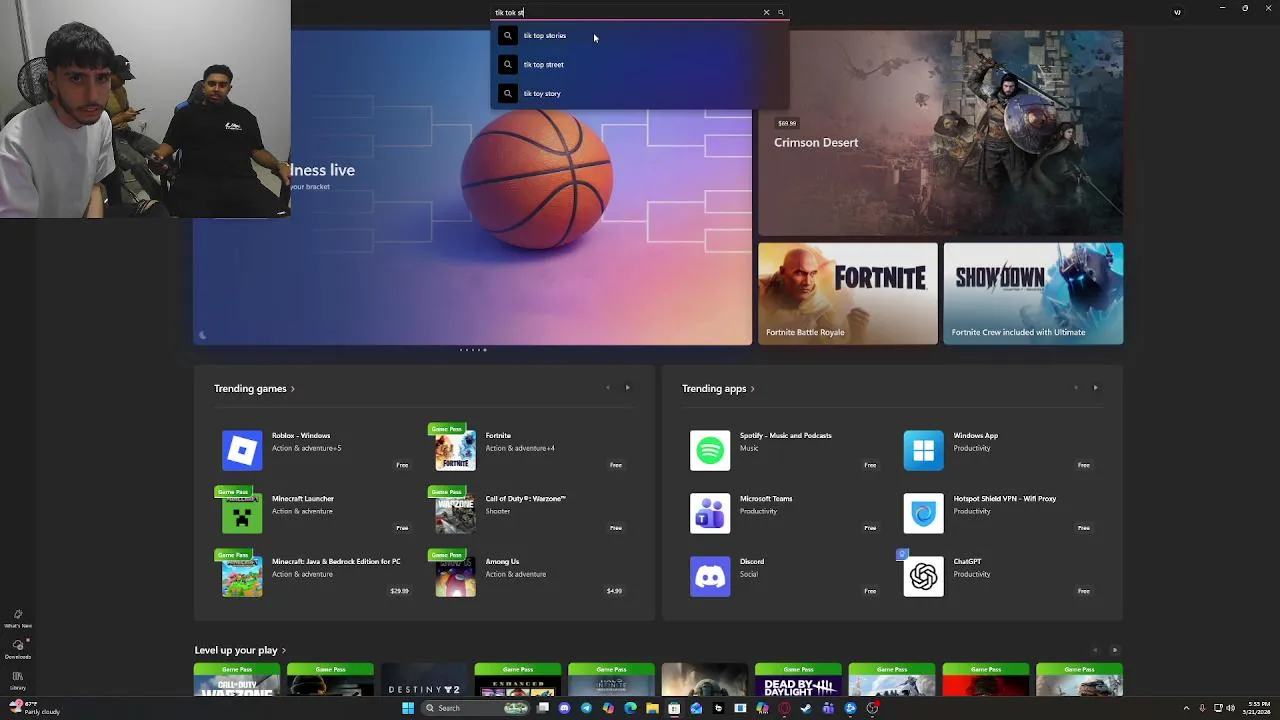Open Discord from the taskbar
Viewport: 1280px width, 720px height.
point(564,708)
